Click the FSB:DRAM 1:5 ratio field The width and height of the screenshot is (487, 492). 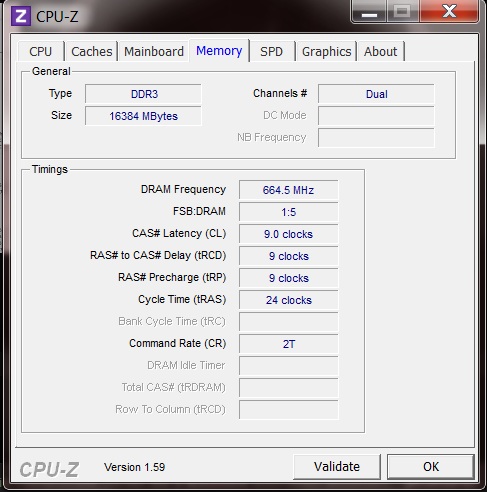[289, 212]
